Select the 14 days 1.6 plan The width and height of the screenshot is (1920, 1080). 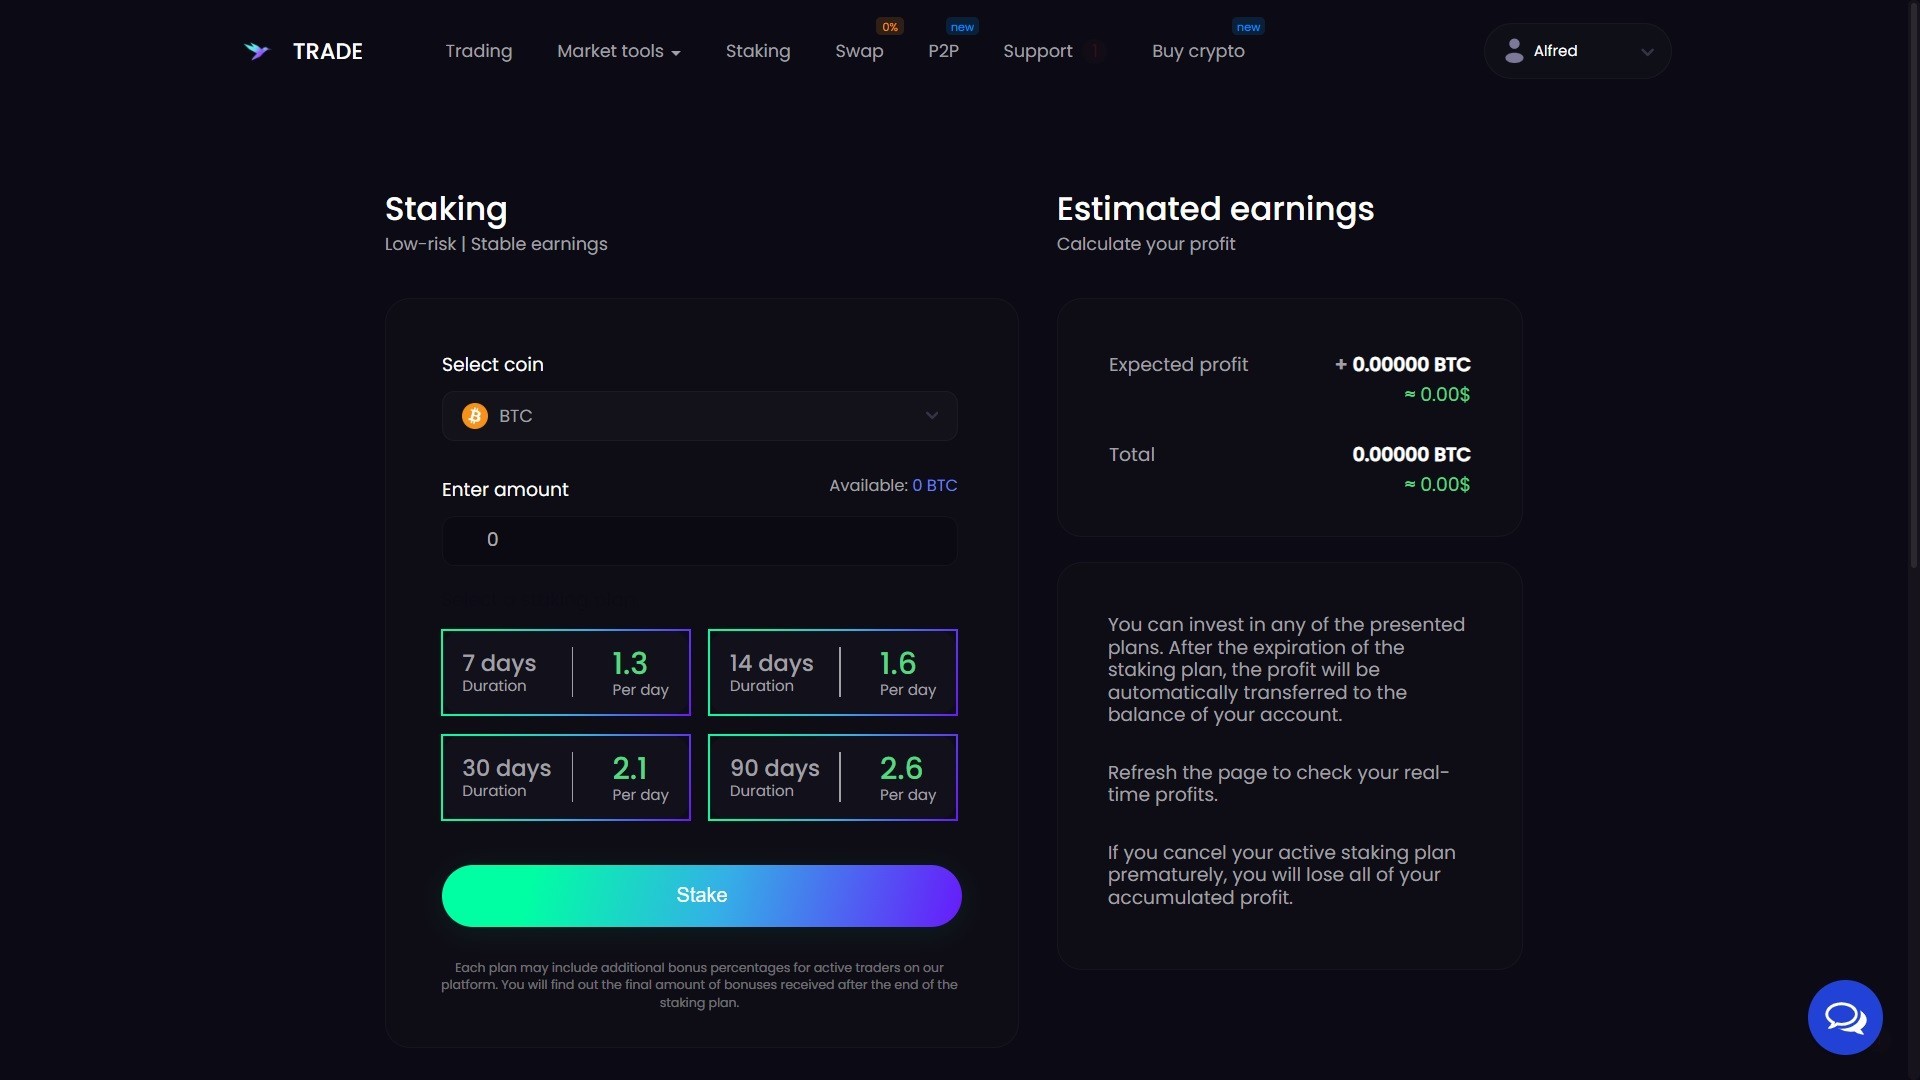pos(832,673)
